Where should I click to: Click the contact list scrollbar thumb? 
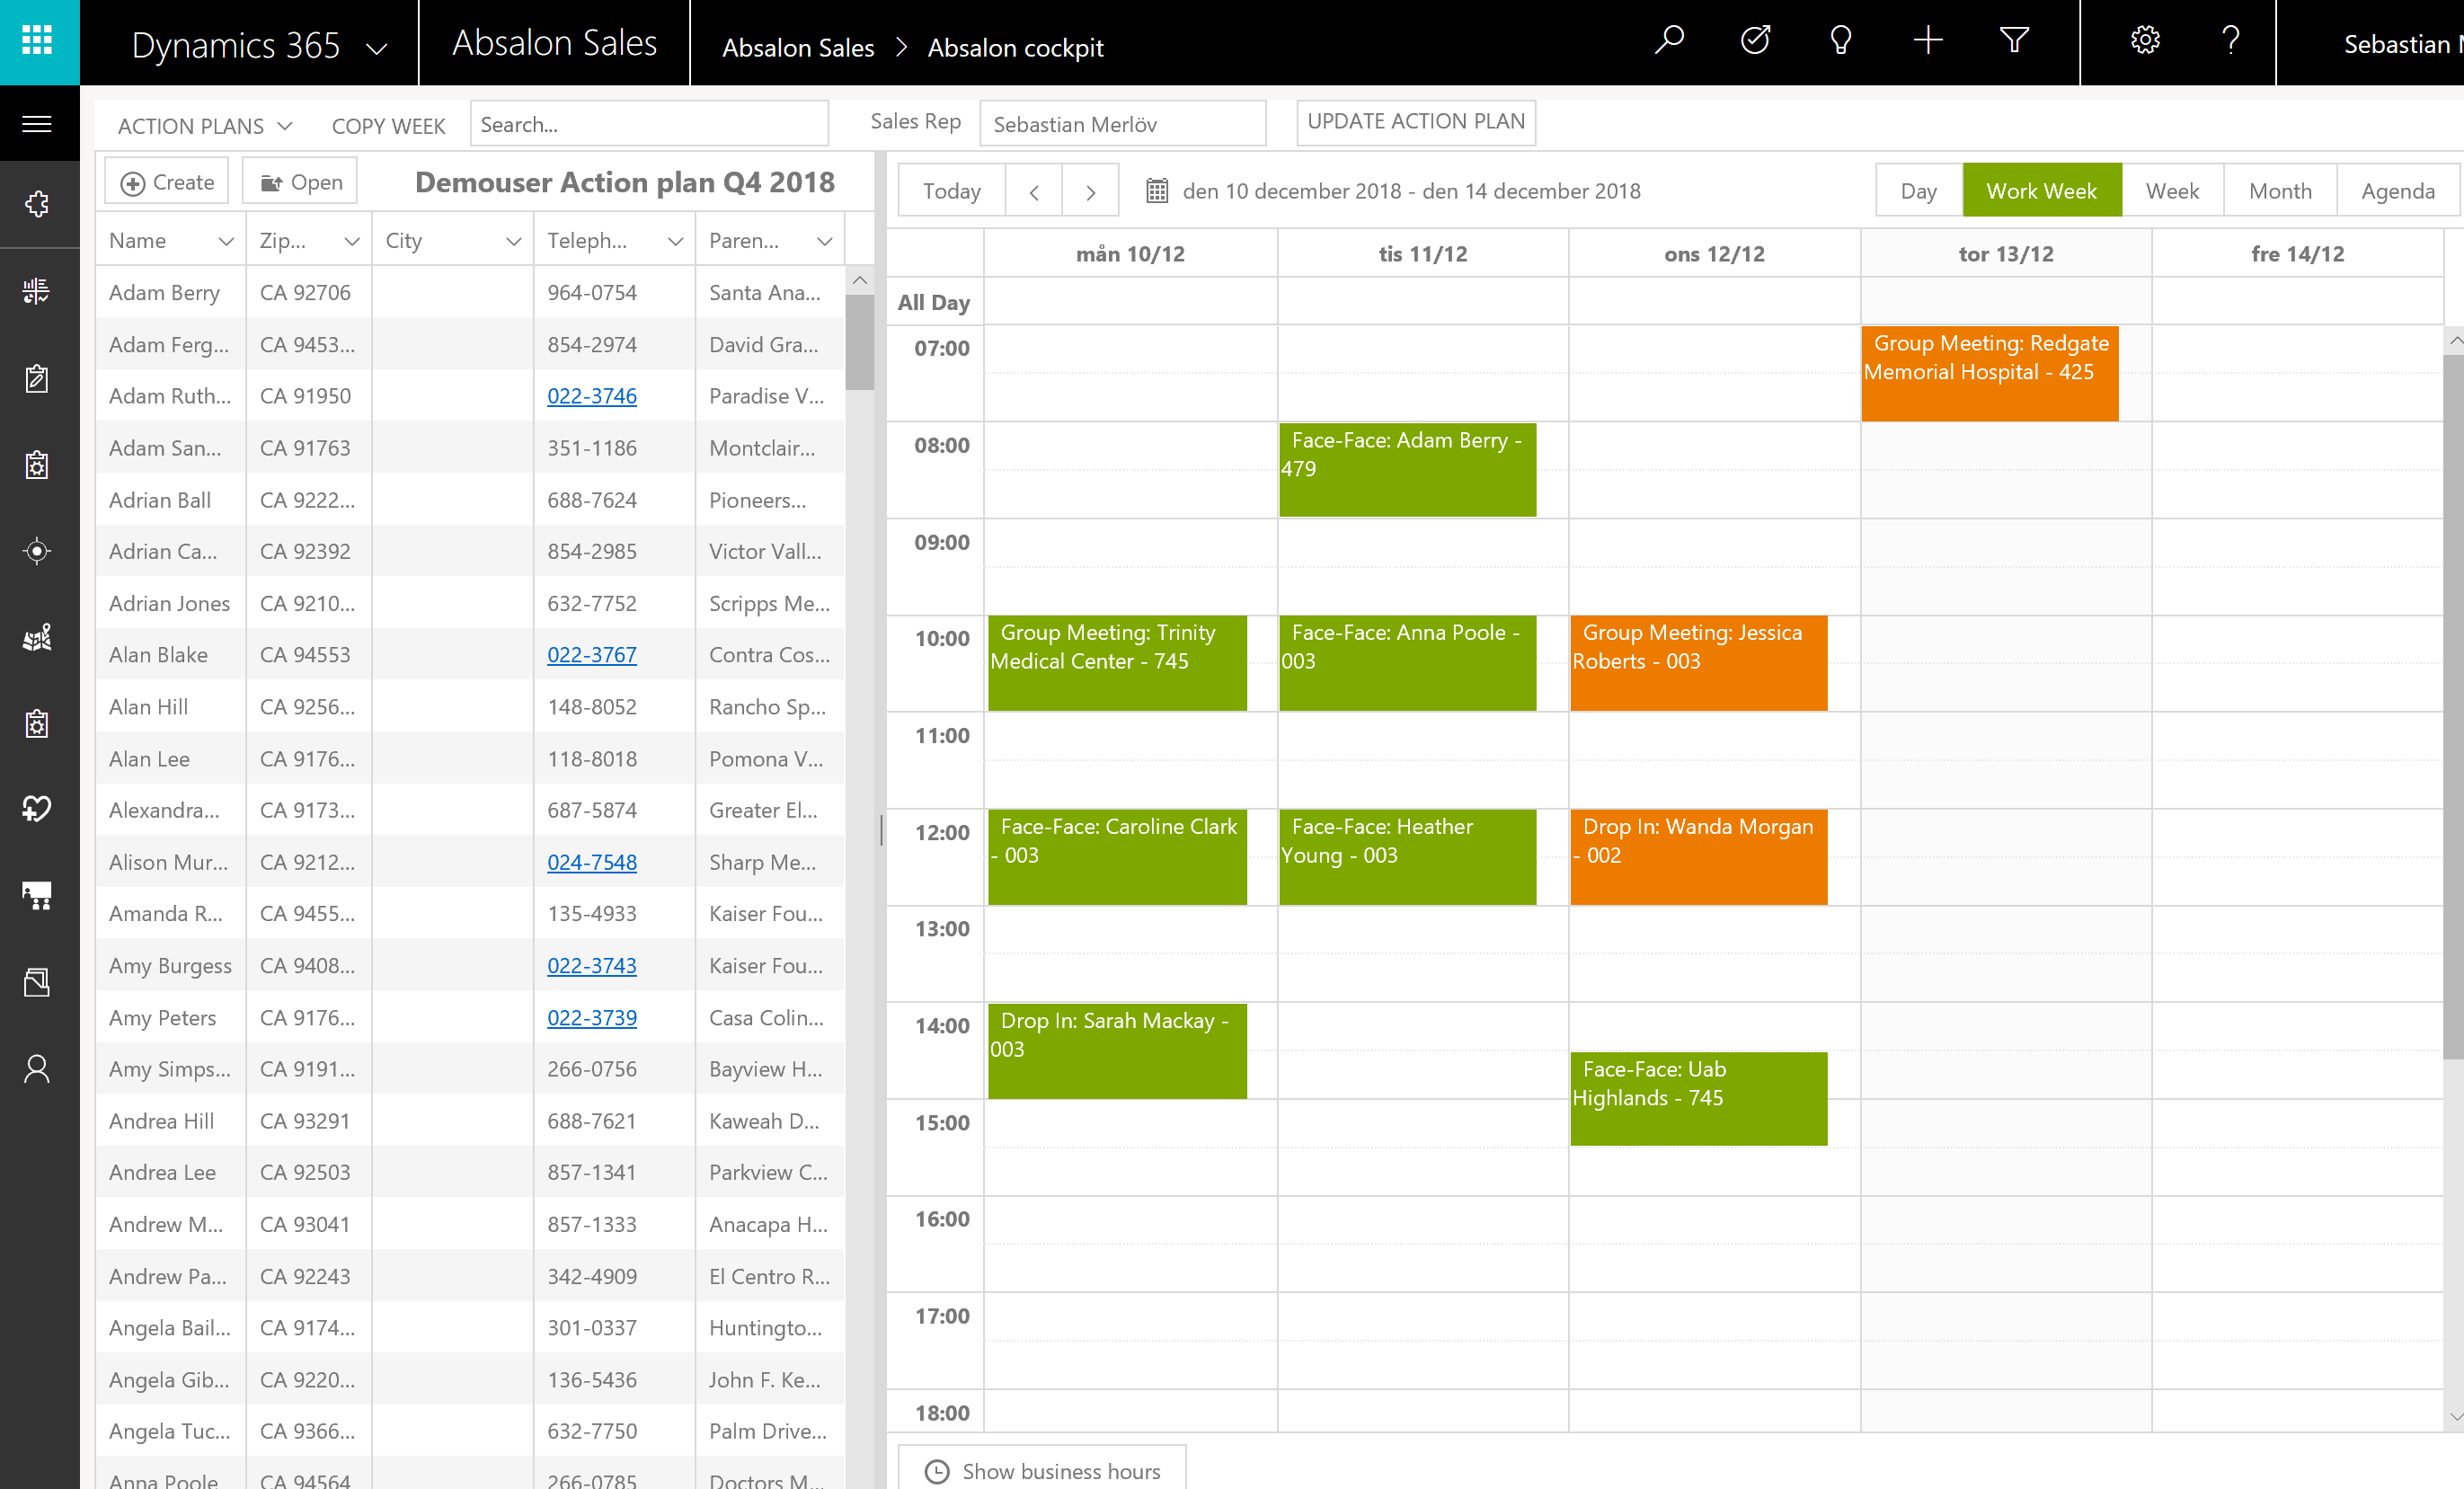point(859,342)
